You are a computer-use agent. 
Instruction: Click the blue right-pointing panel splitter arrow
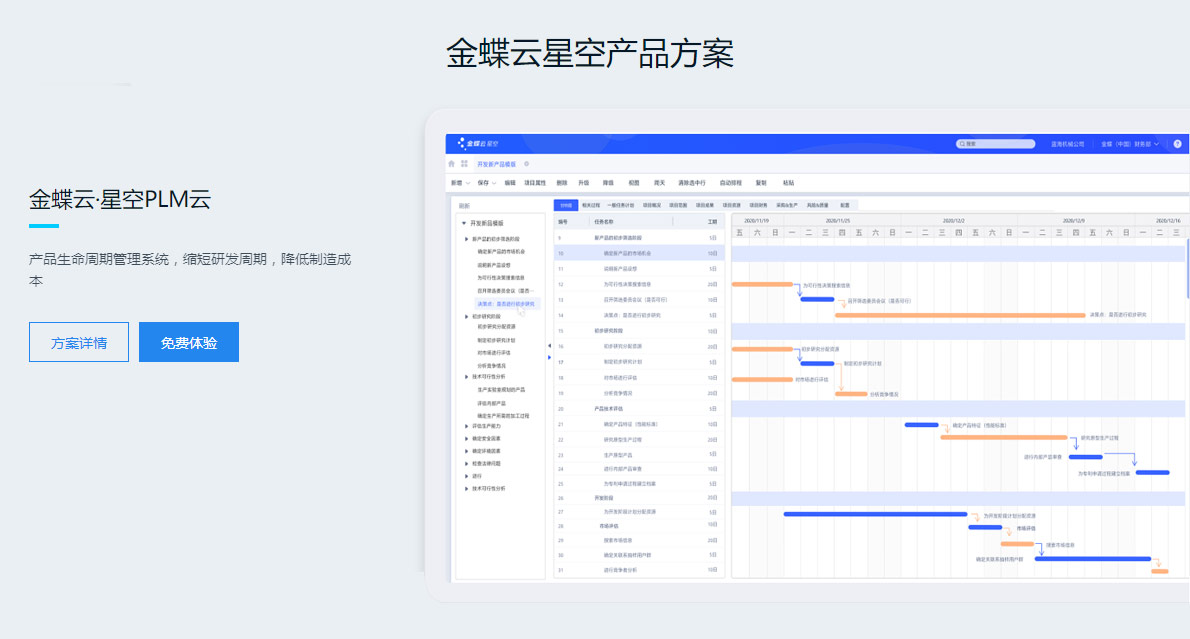click(x=549, y=357)
